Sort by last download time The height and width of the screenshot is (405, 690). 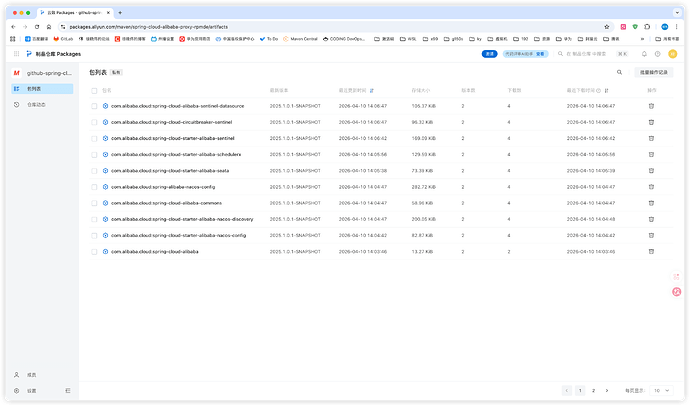tap(606, 91)
